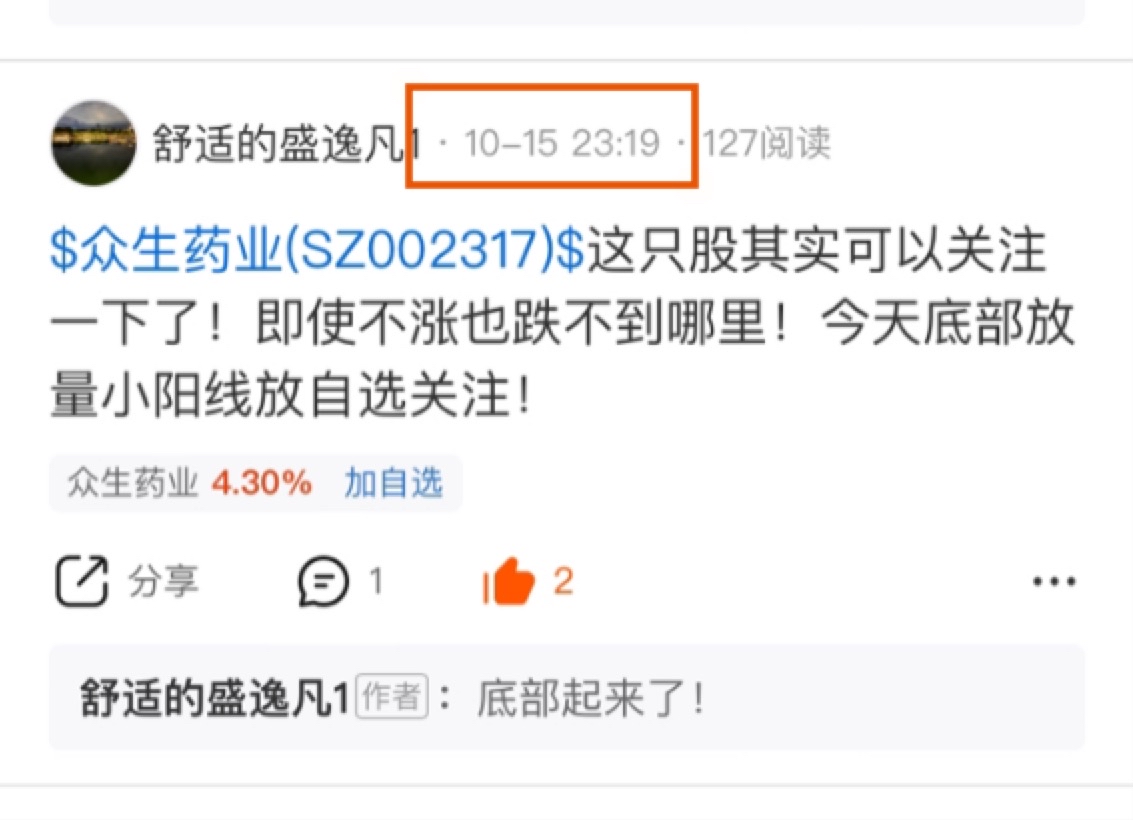
Task: Open commenter name 舒适的盛逸凡1 in reply box
Action: click(x=215, y=699)
